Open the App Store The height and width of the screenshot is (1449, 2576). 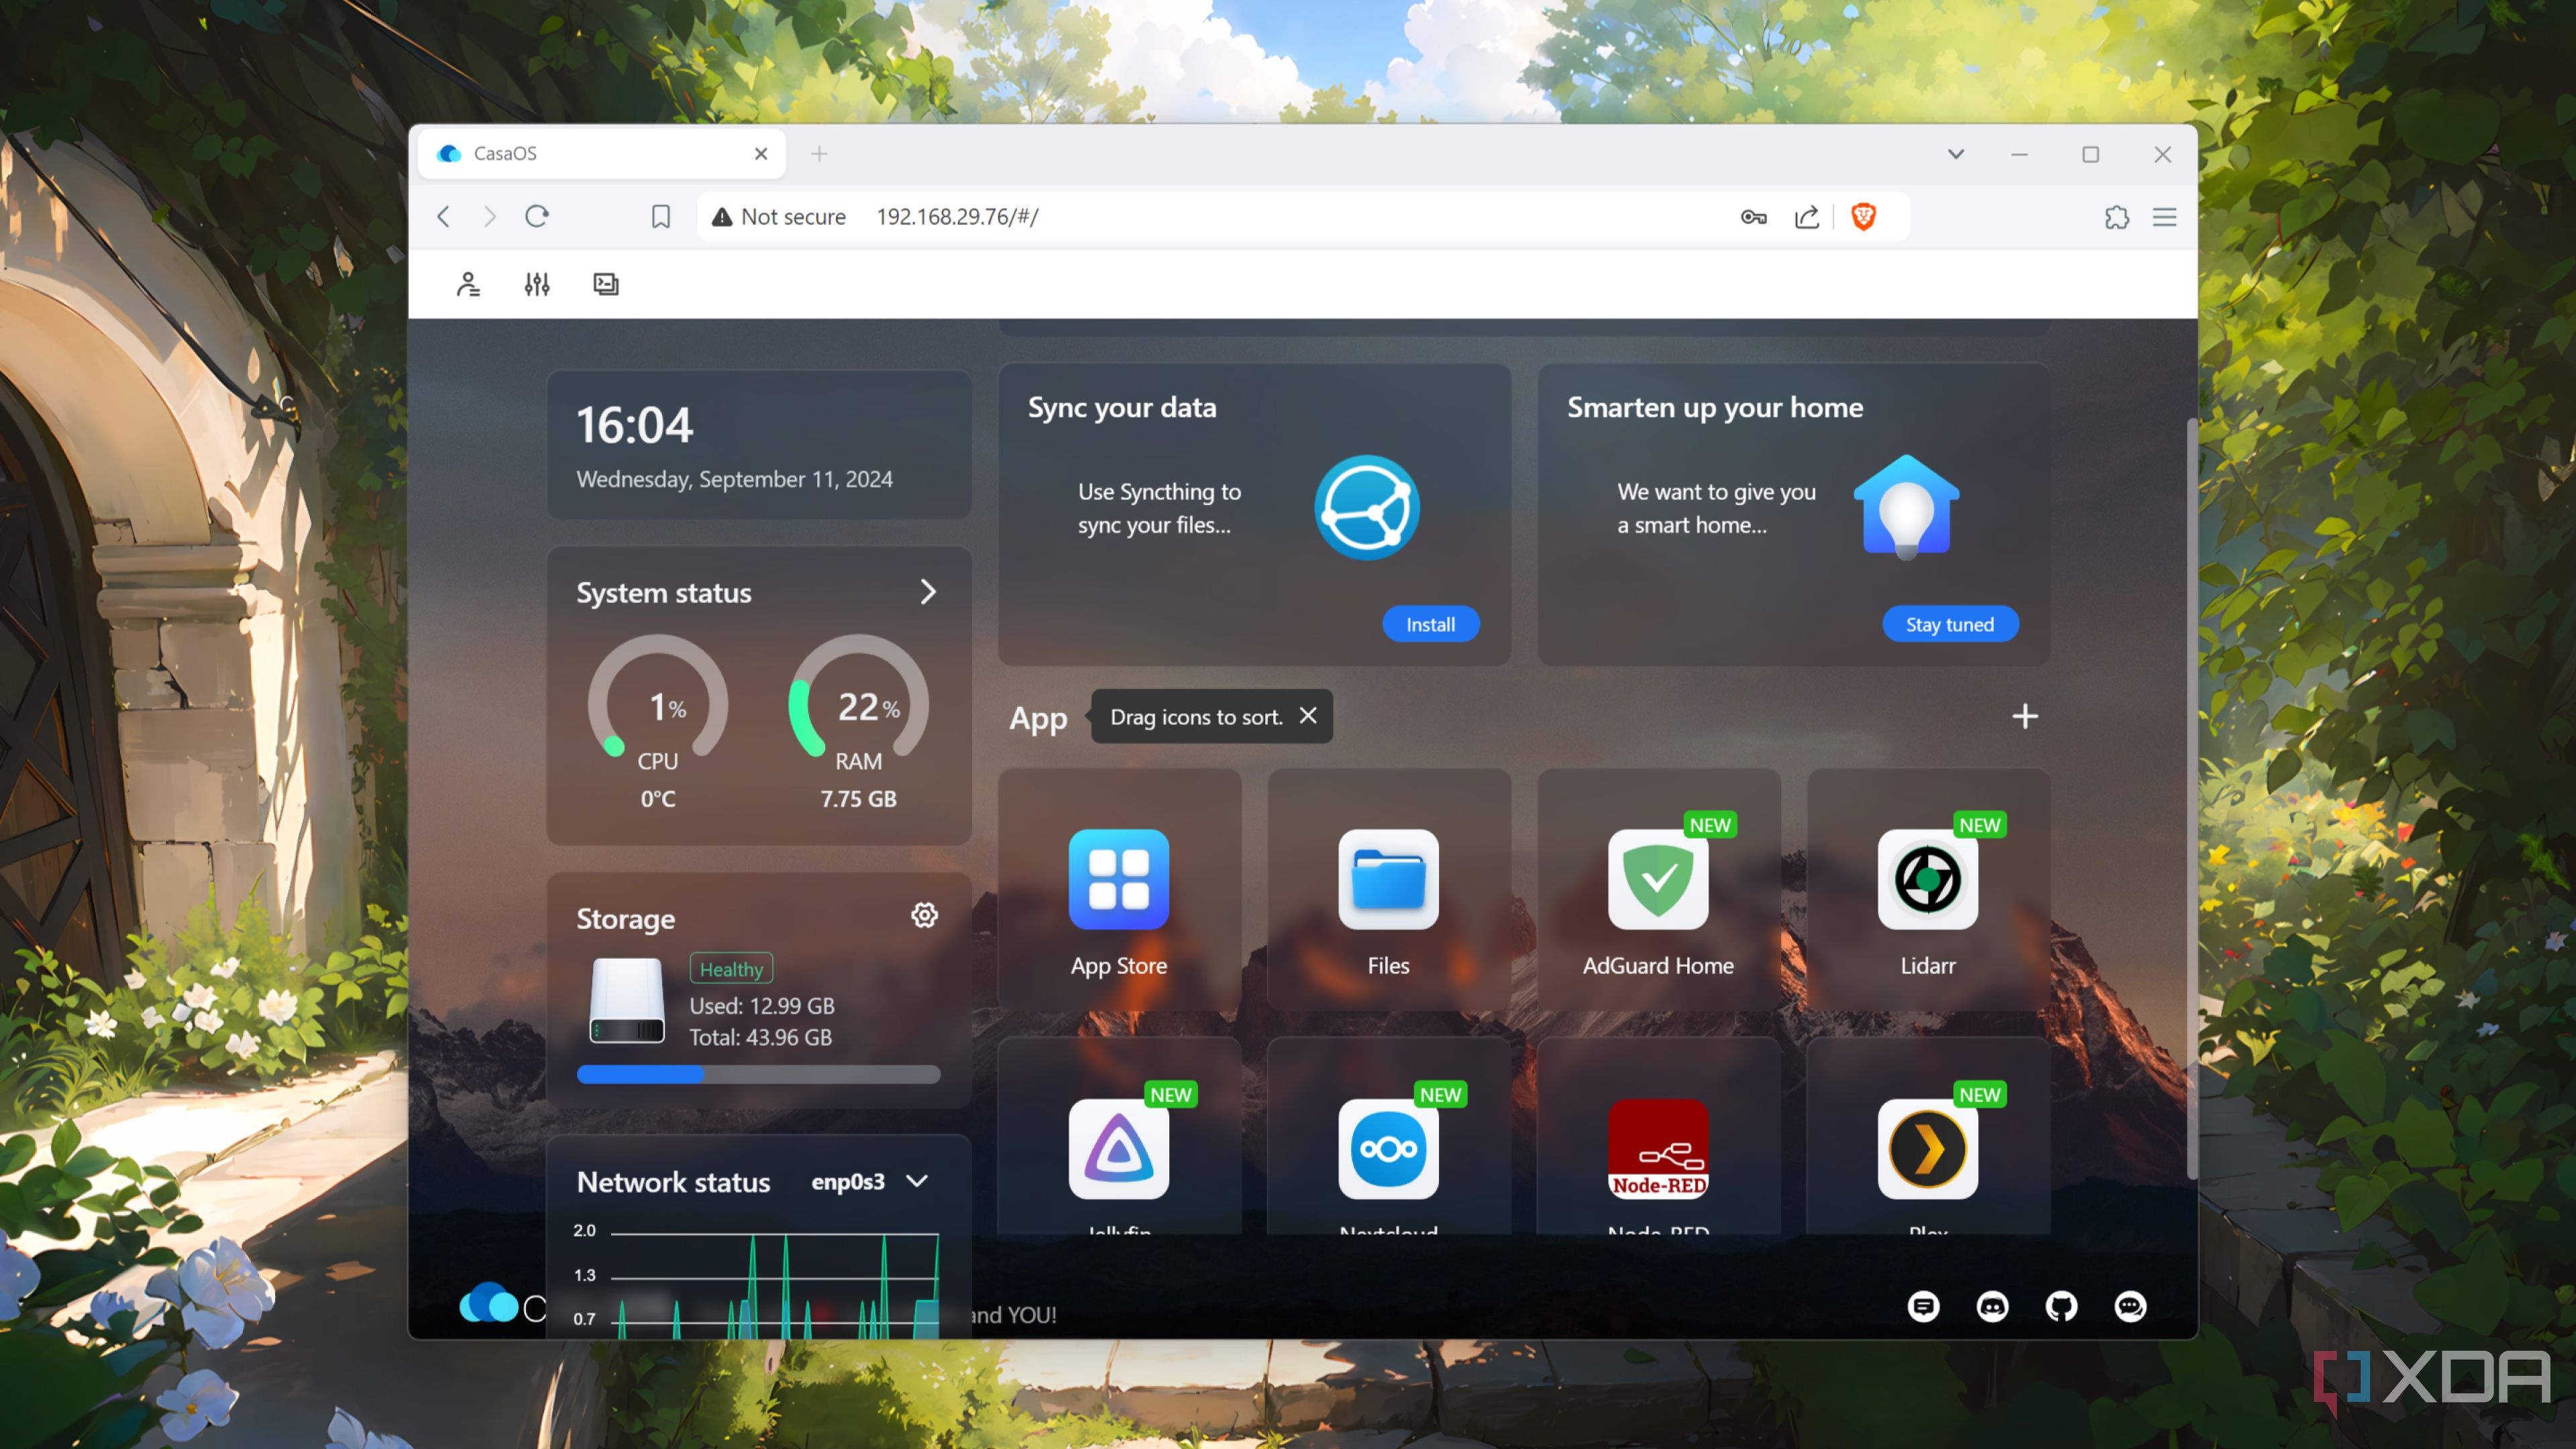[1118, 880]
